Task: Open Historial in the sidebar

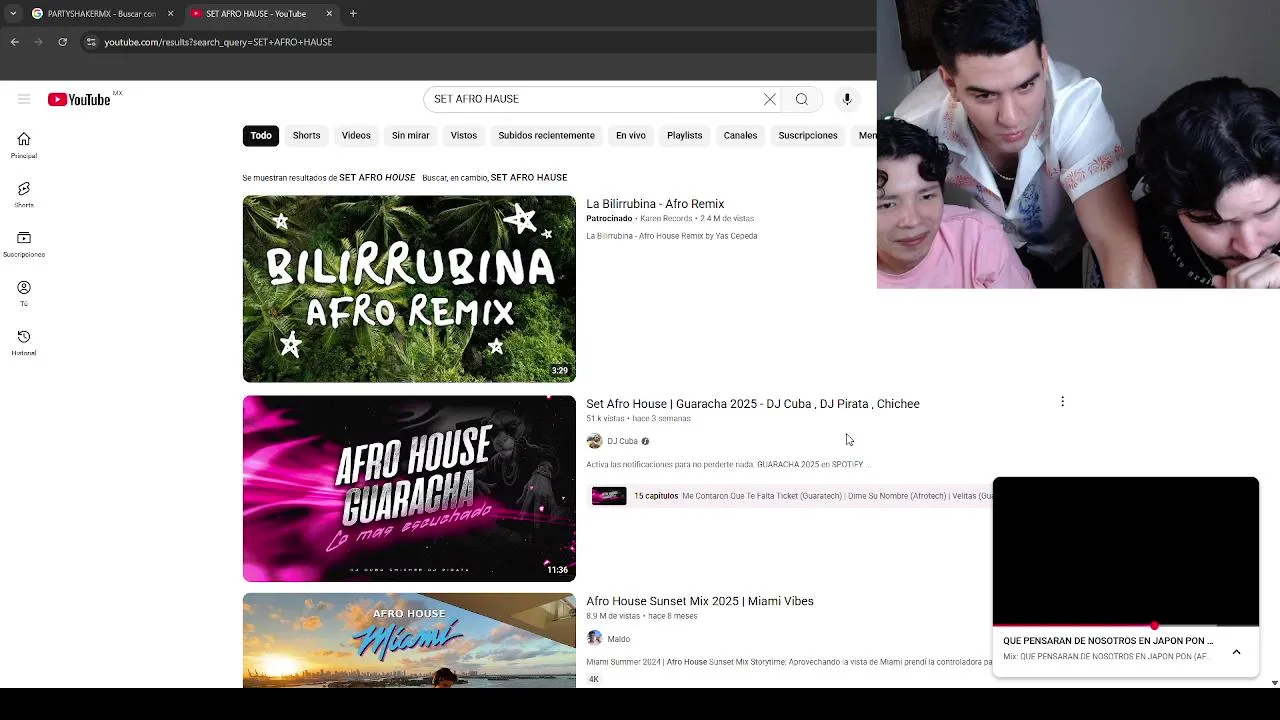Action: [24, 342]
